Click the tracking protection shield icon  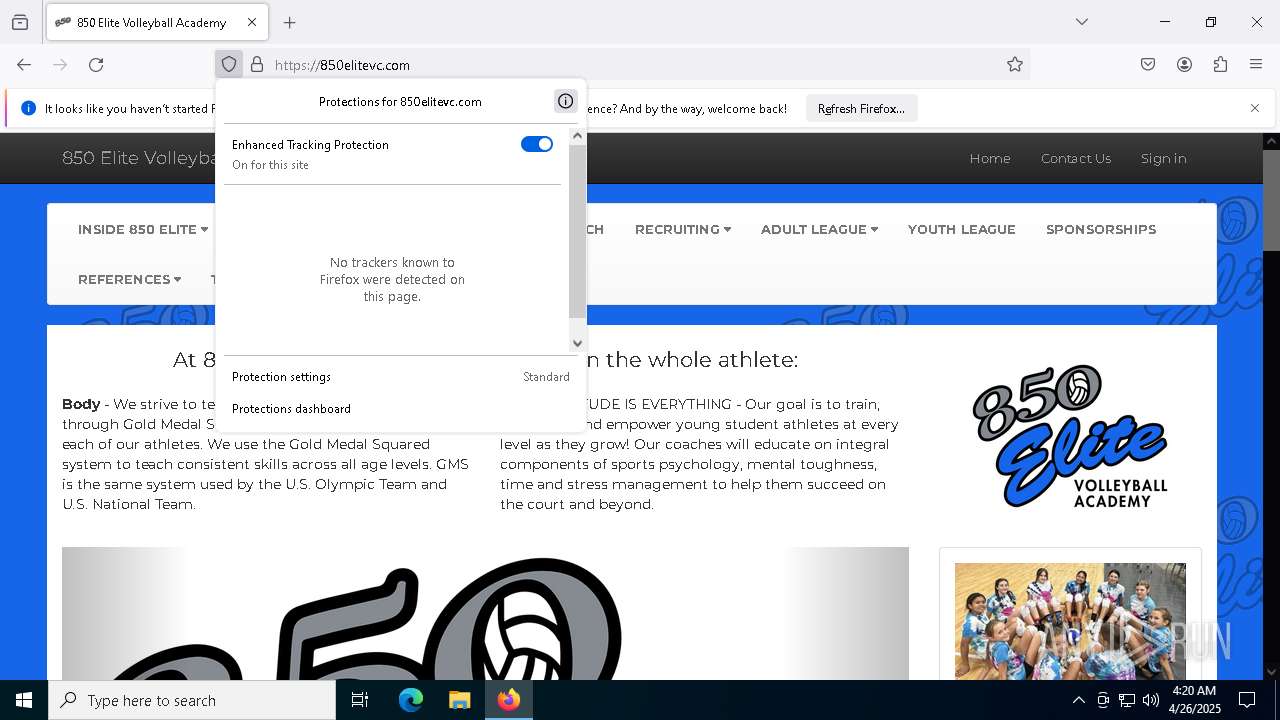229,65
